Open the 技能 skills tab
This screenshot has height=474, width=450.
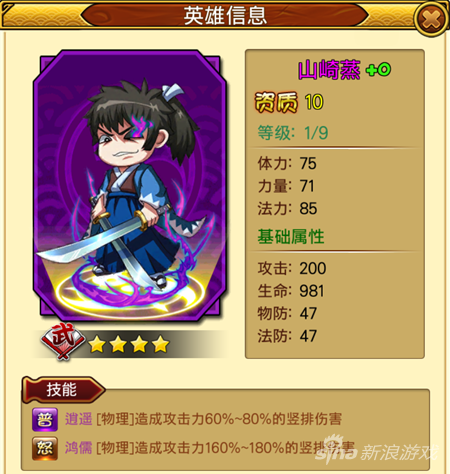(x=63, y=390)
